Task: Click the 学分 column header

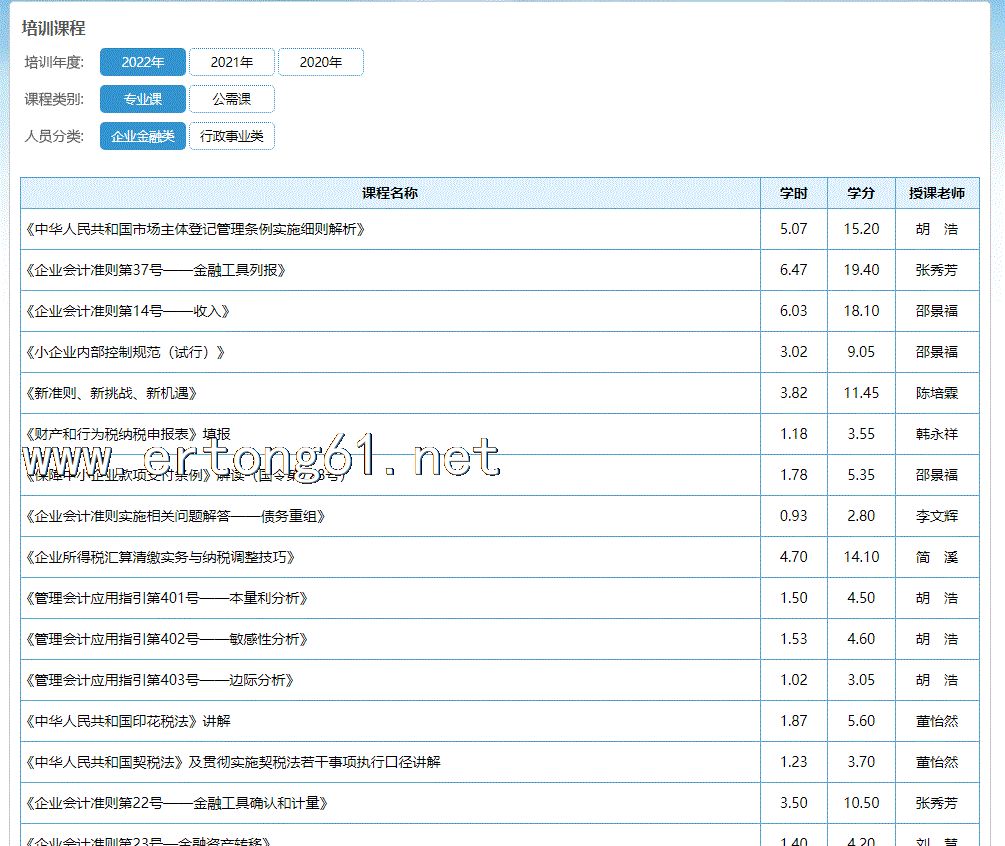Action: [x=861, y=193]
